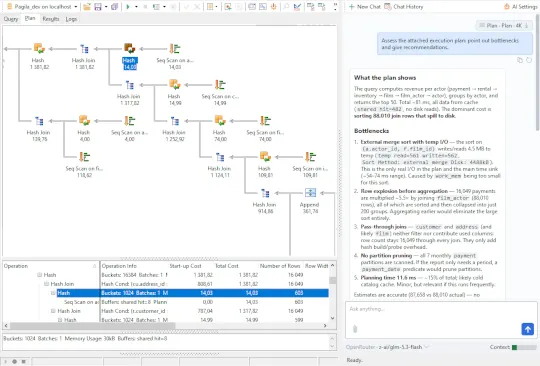Click the open file folder icon
Screen dimensions: 540x366
click(87, 7)
